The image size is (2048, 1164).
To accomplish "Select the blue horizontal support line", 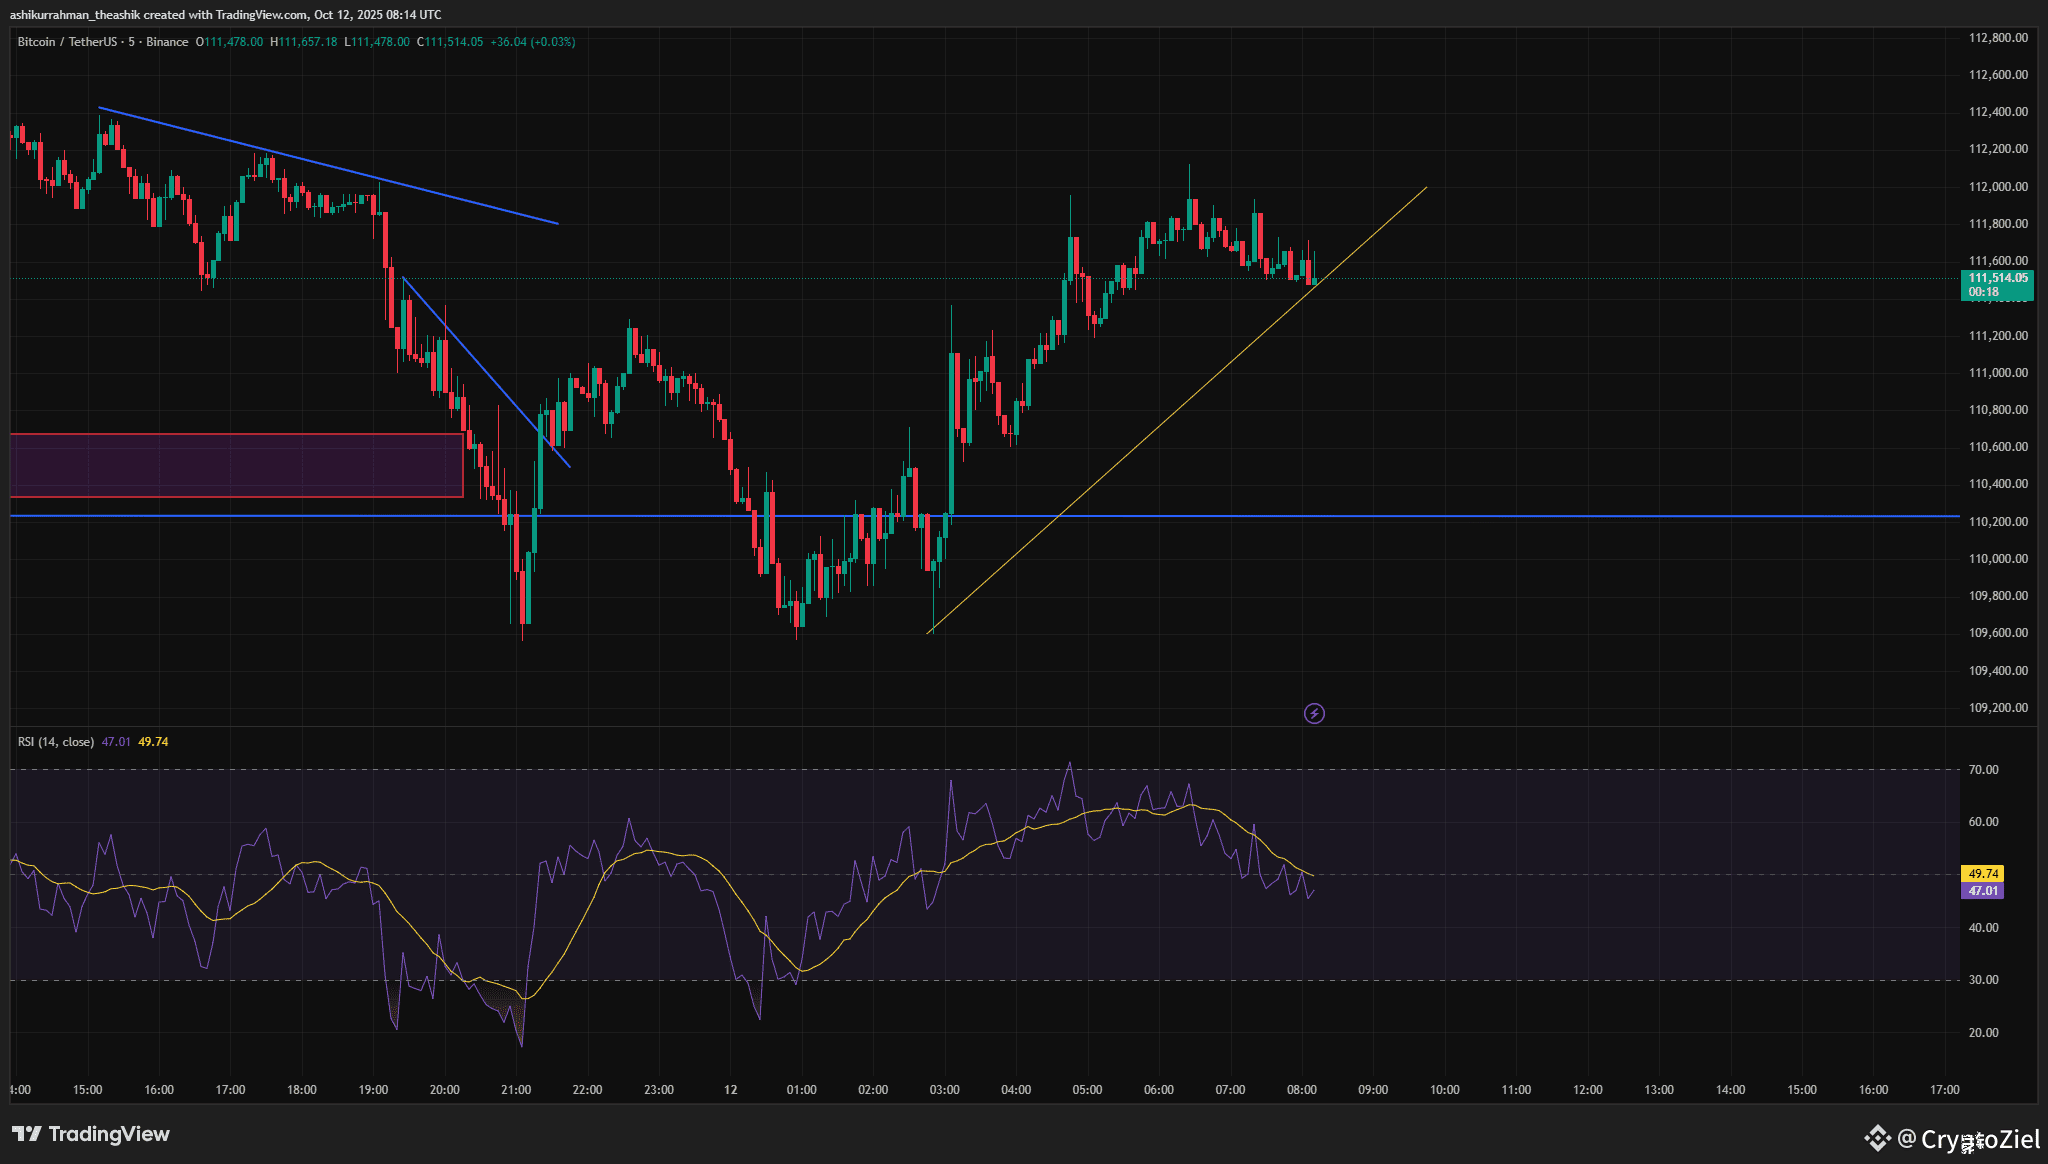I will (x=1500, y=516).
